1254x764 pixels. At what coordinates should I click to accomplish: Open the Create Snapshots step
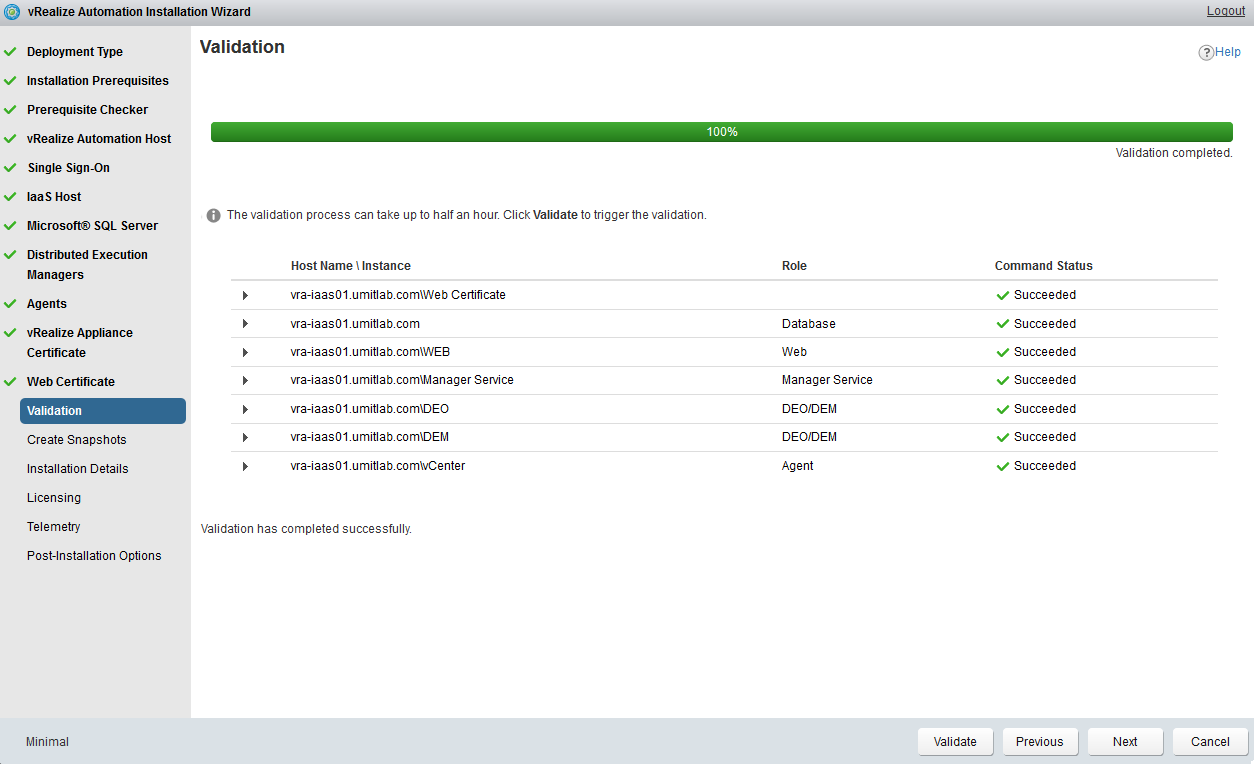coord(77,440)
